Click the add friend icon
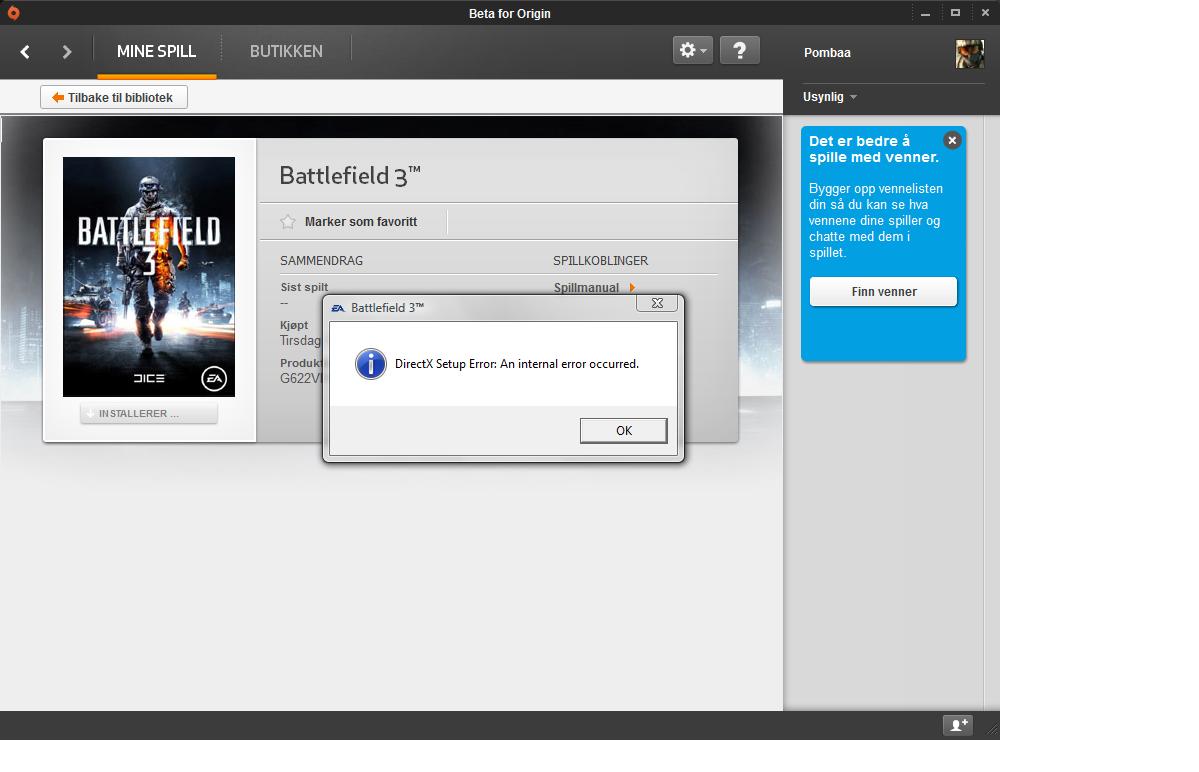Screen dimensions: 1199x772 958,725
